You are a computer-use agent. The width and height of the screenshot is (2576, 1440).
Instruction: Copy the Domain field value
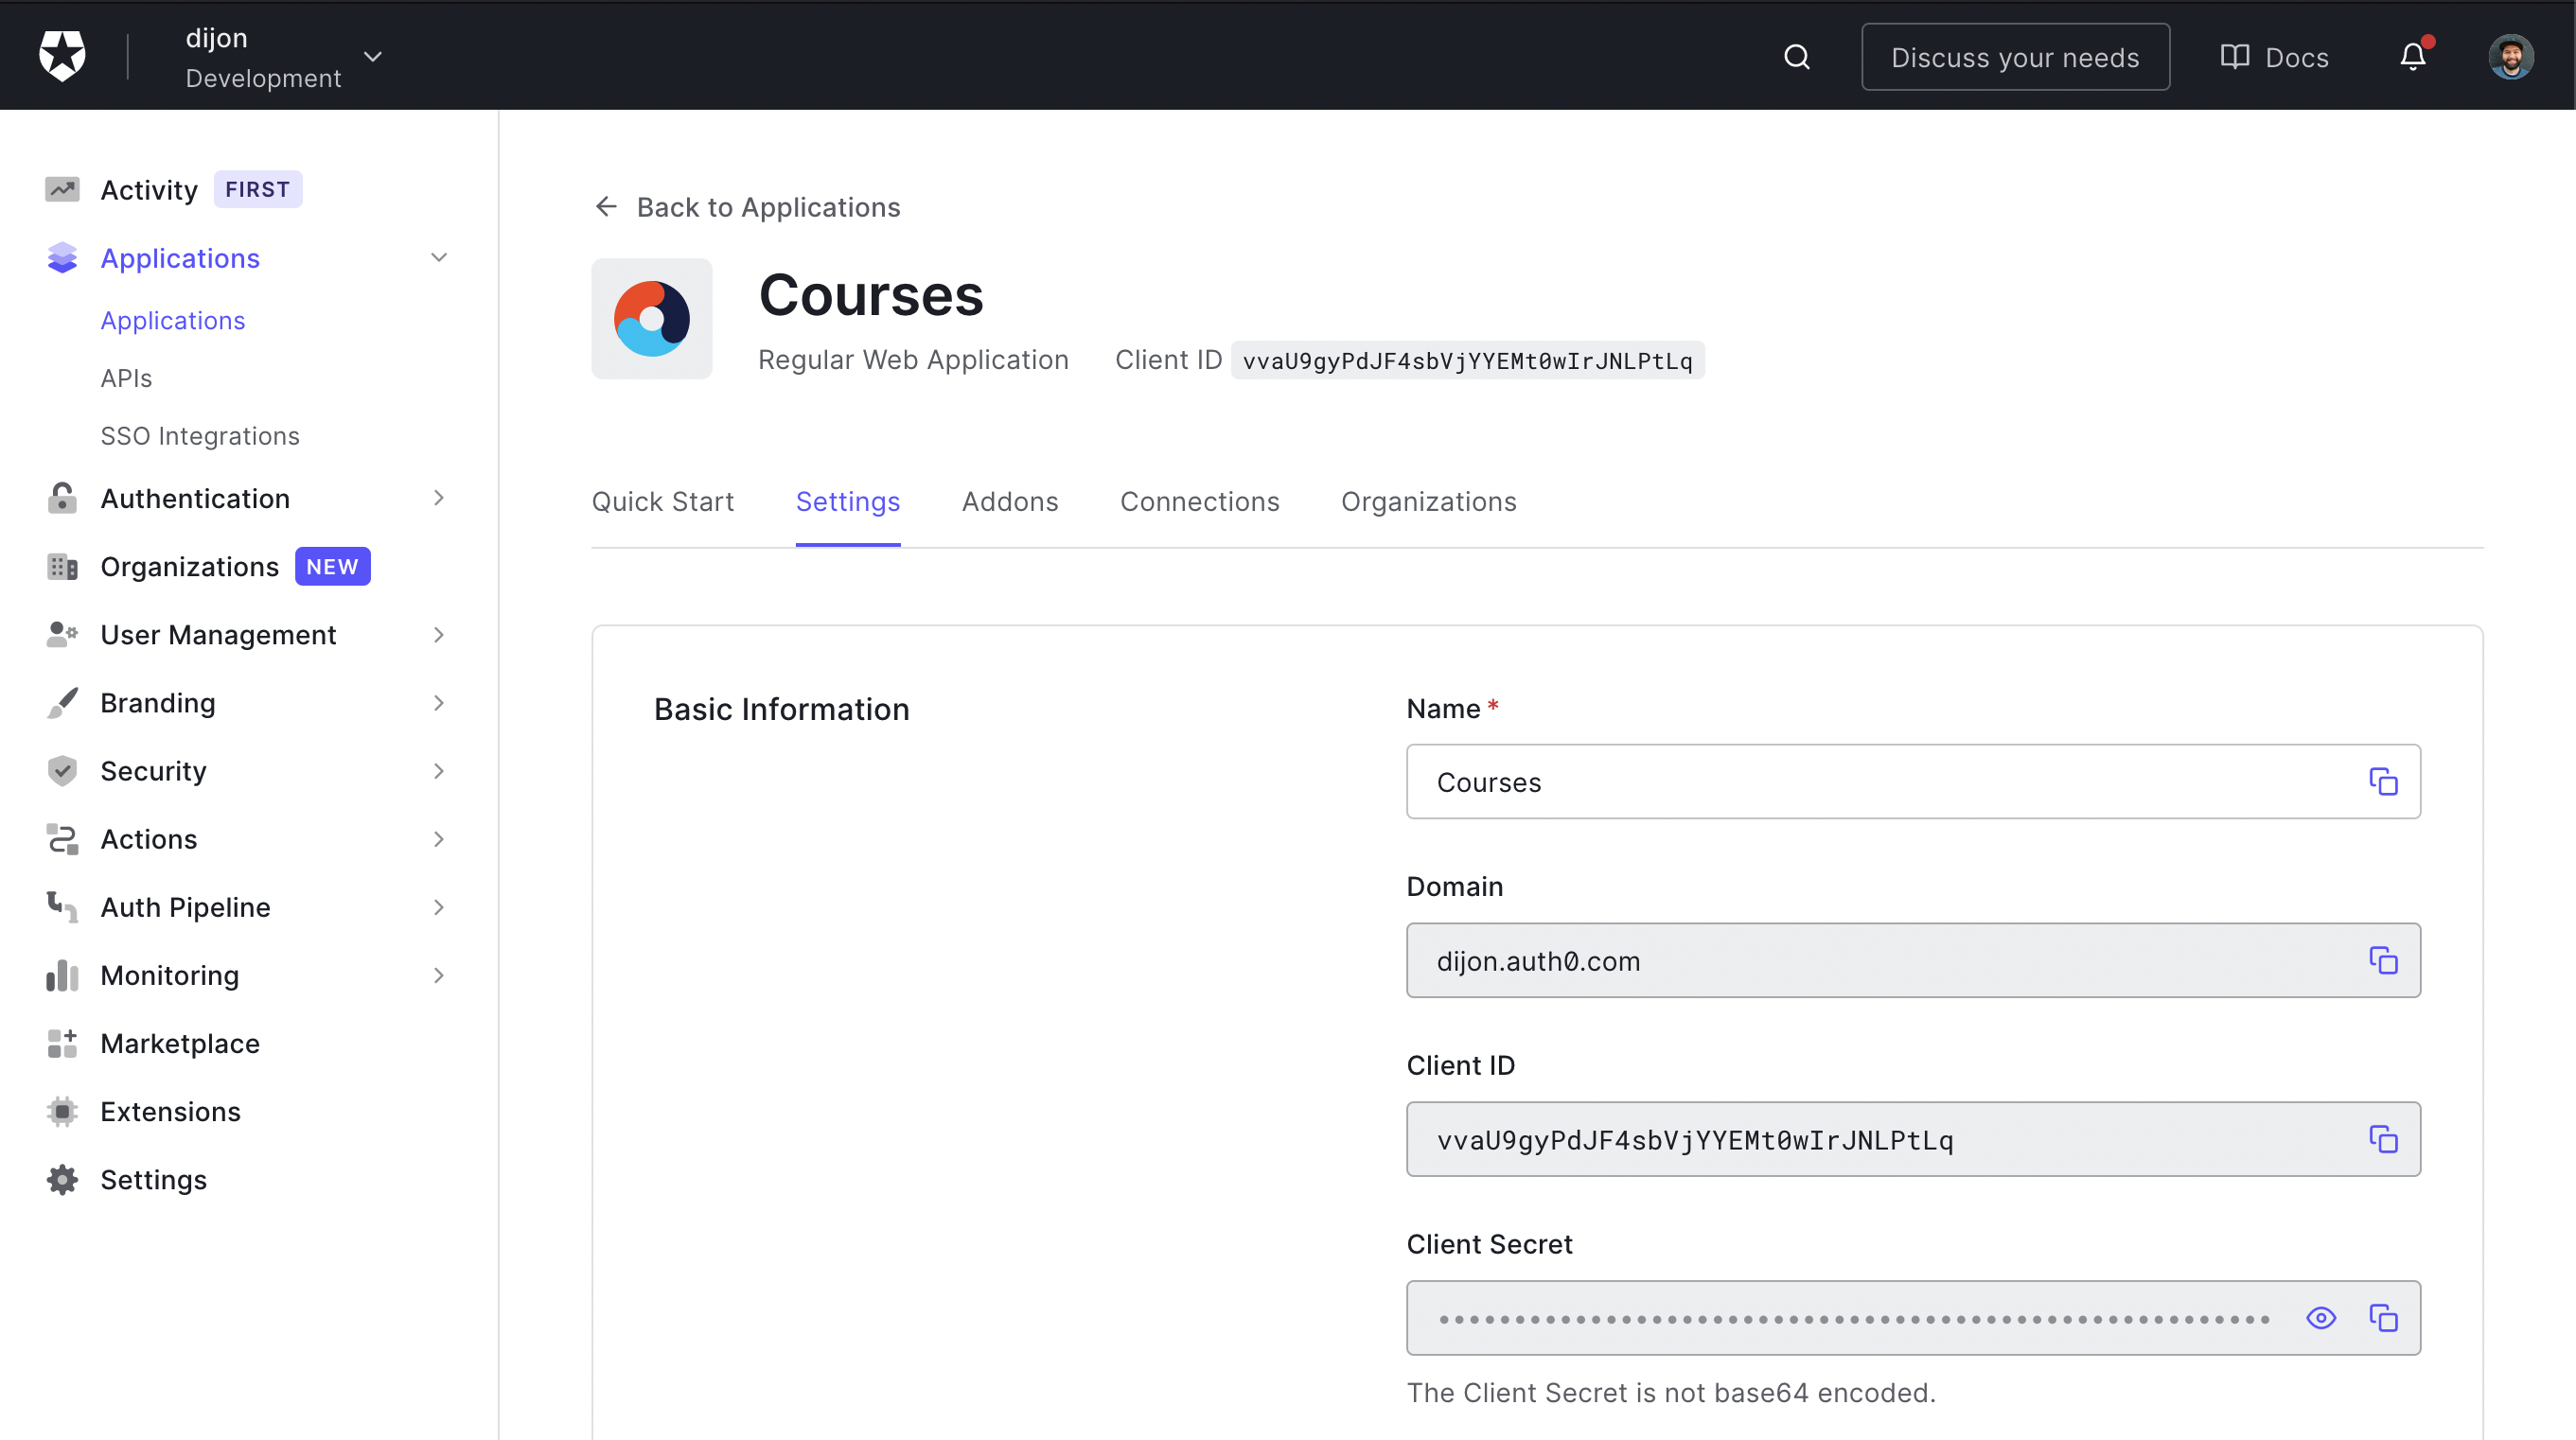[x=2383, y=960]
